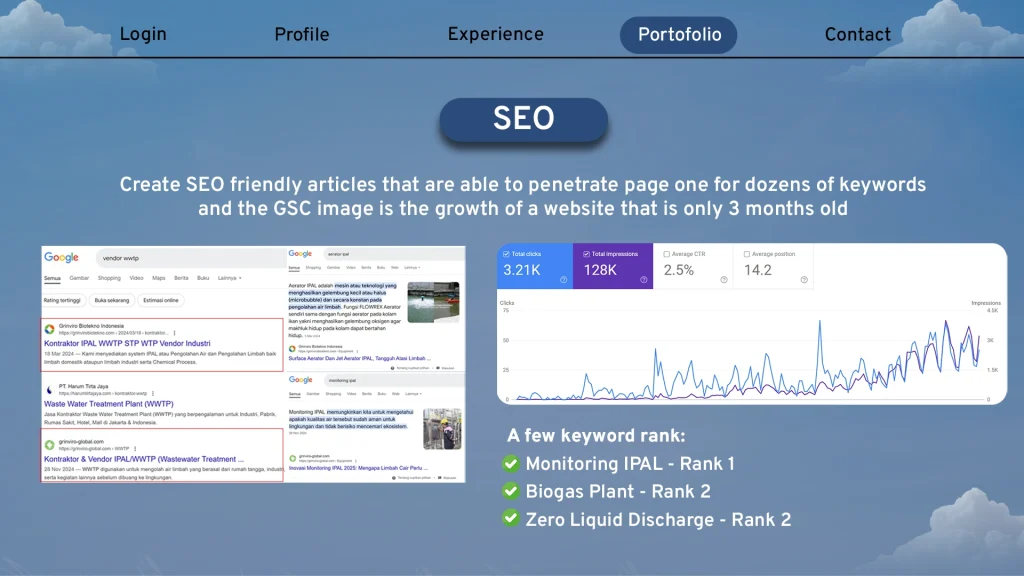Viewport: 1024px width, 576px height.
Task: Click the PT. Harum Tirta Jaya favicon
Action: click(49, 389)
